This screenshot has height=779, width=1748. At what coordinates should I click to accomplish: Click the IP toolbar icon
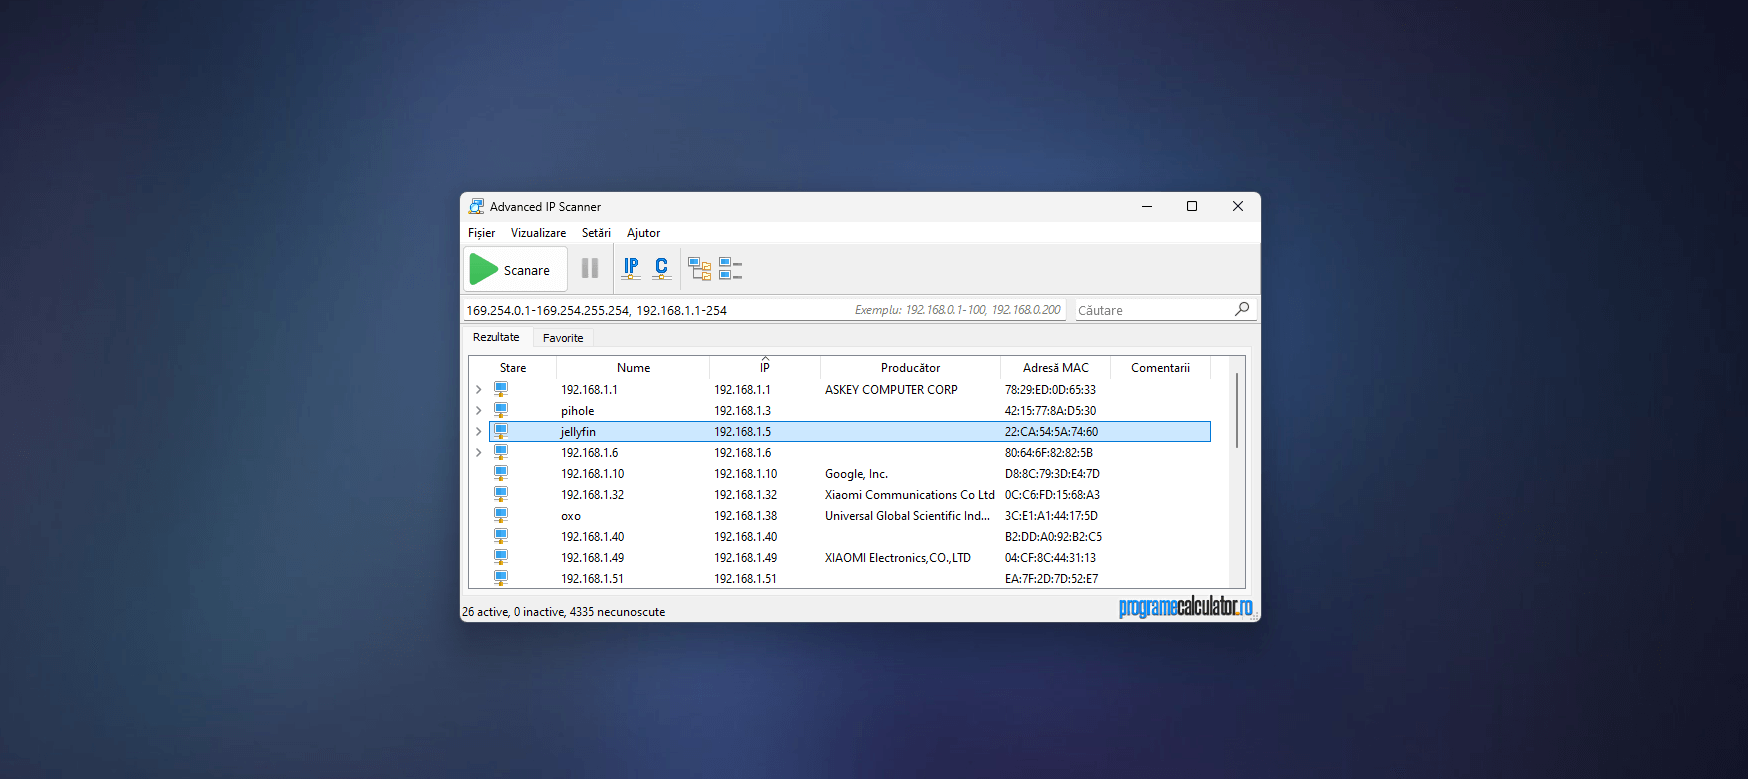pyautogui.click(x=631, y=269)
